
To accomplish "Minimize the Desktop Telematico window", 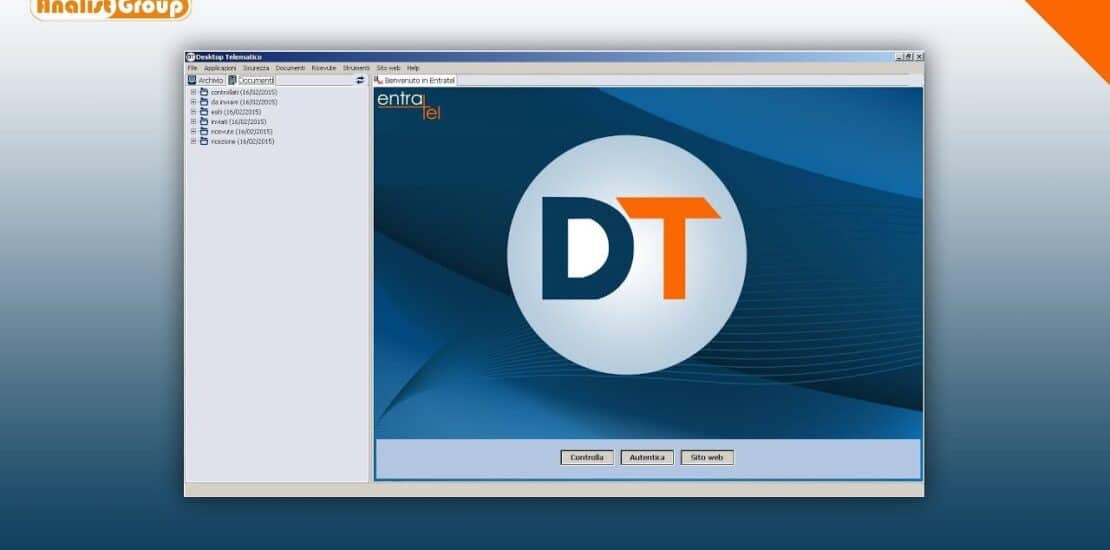I will coord(899,57).
